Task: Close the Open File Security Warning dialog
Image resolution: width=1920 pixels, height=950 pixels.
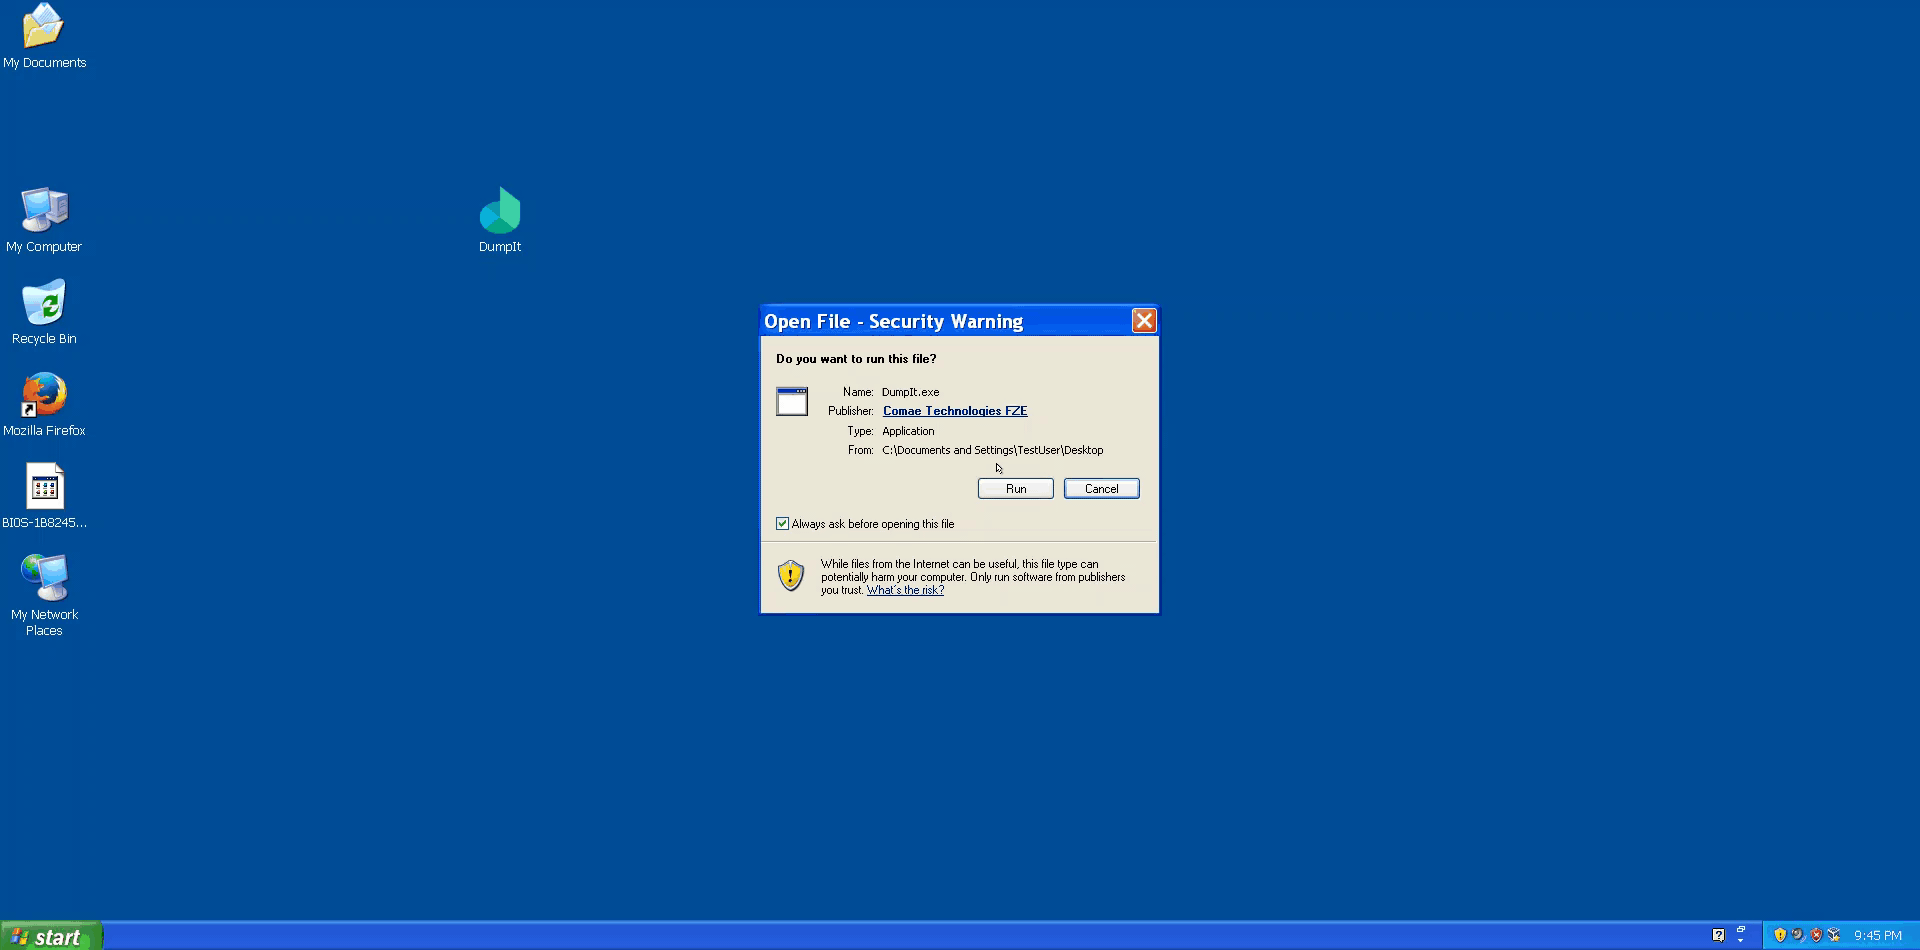Action: point(1144,320)
